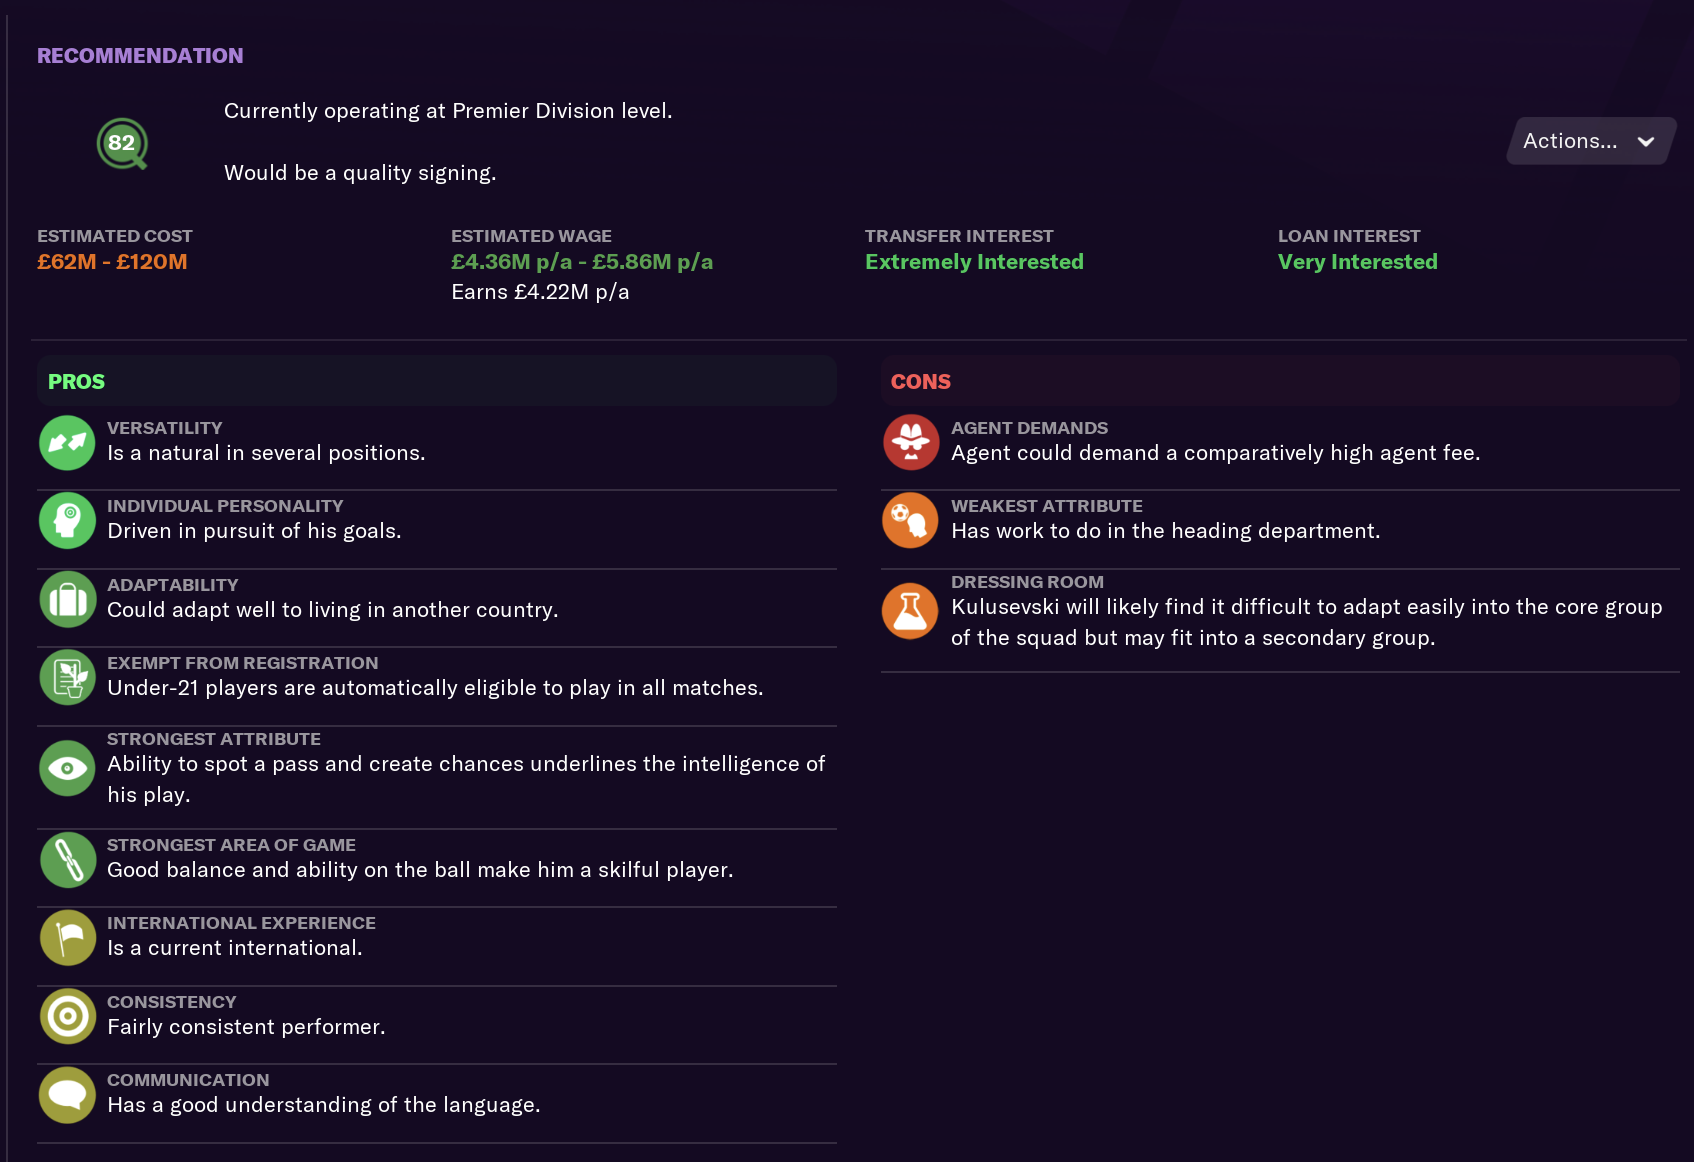Click the Extremely Interested transfer interest text
Viewport: 1694px width, 1162px height.
click(x=974, y=262)
